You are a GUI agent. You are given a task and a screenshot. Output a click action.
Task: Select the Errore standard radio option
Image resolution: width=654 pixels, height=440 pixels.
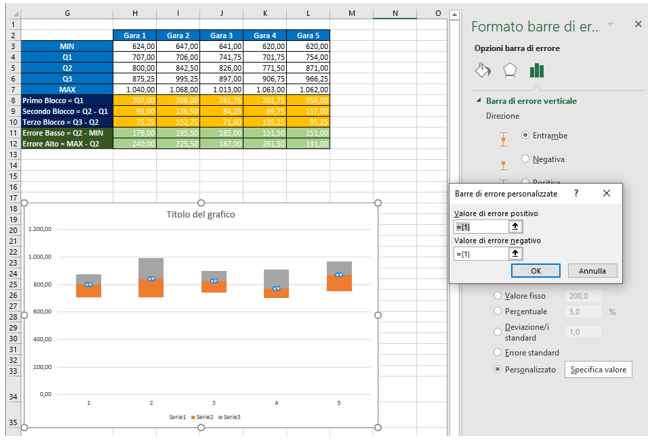click(500, 352)
